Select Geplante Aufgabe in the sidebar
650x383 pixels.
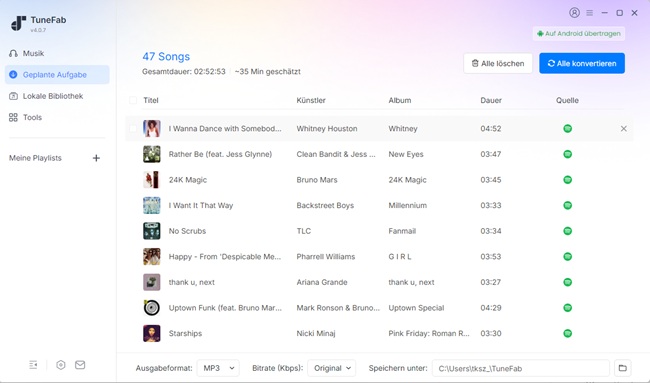point(57,75)
